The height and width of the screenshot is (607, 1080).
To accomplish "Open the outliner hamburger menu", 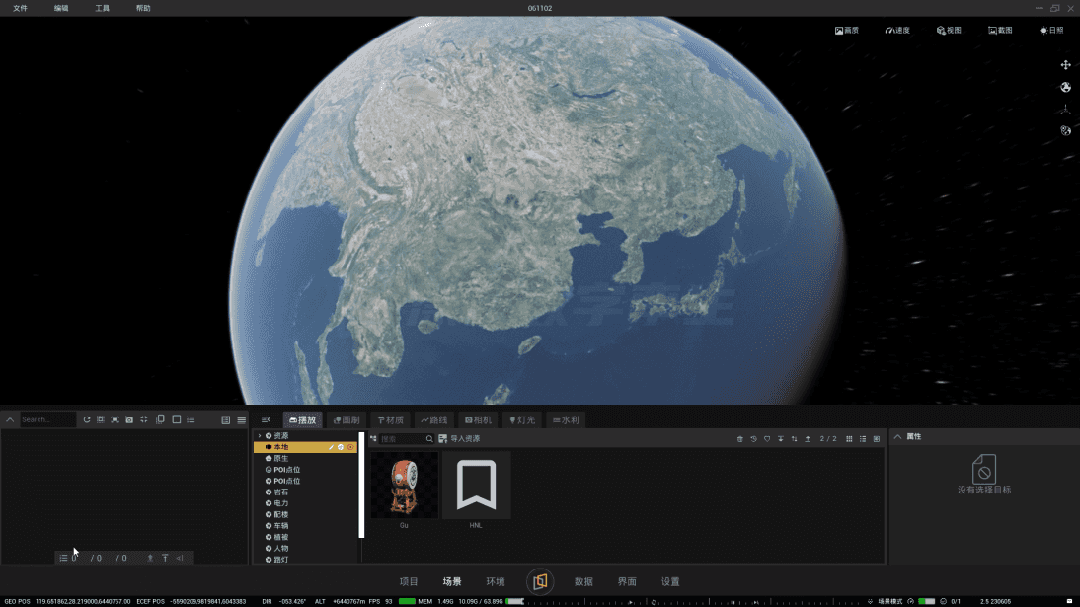I will pos(241,420).
